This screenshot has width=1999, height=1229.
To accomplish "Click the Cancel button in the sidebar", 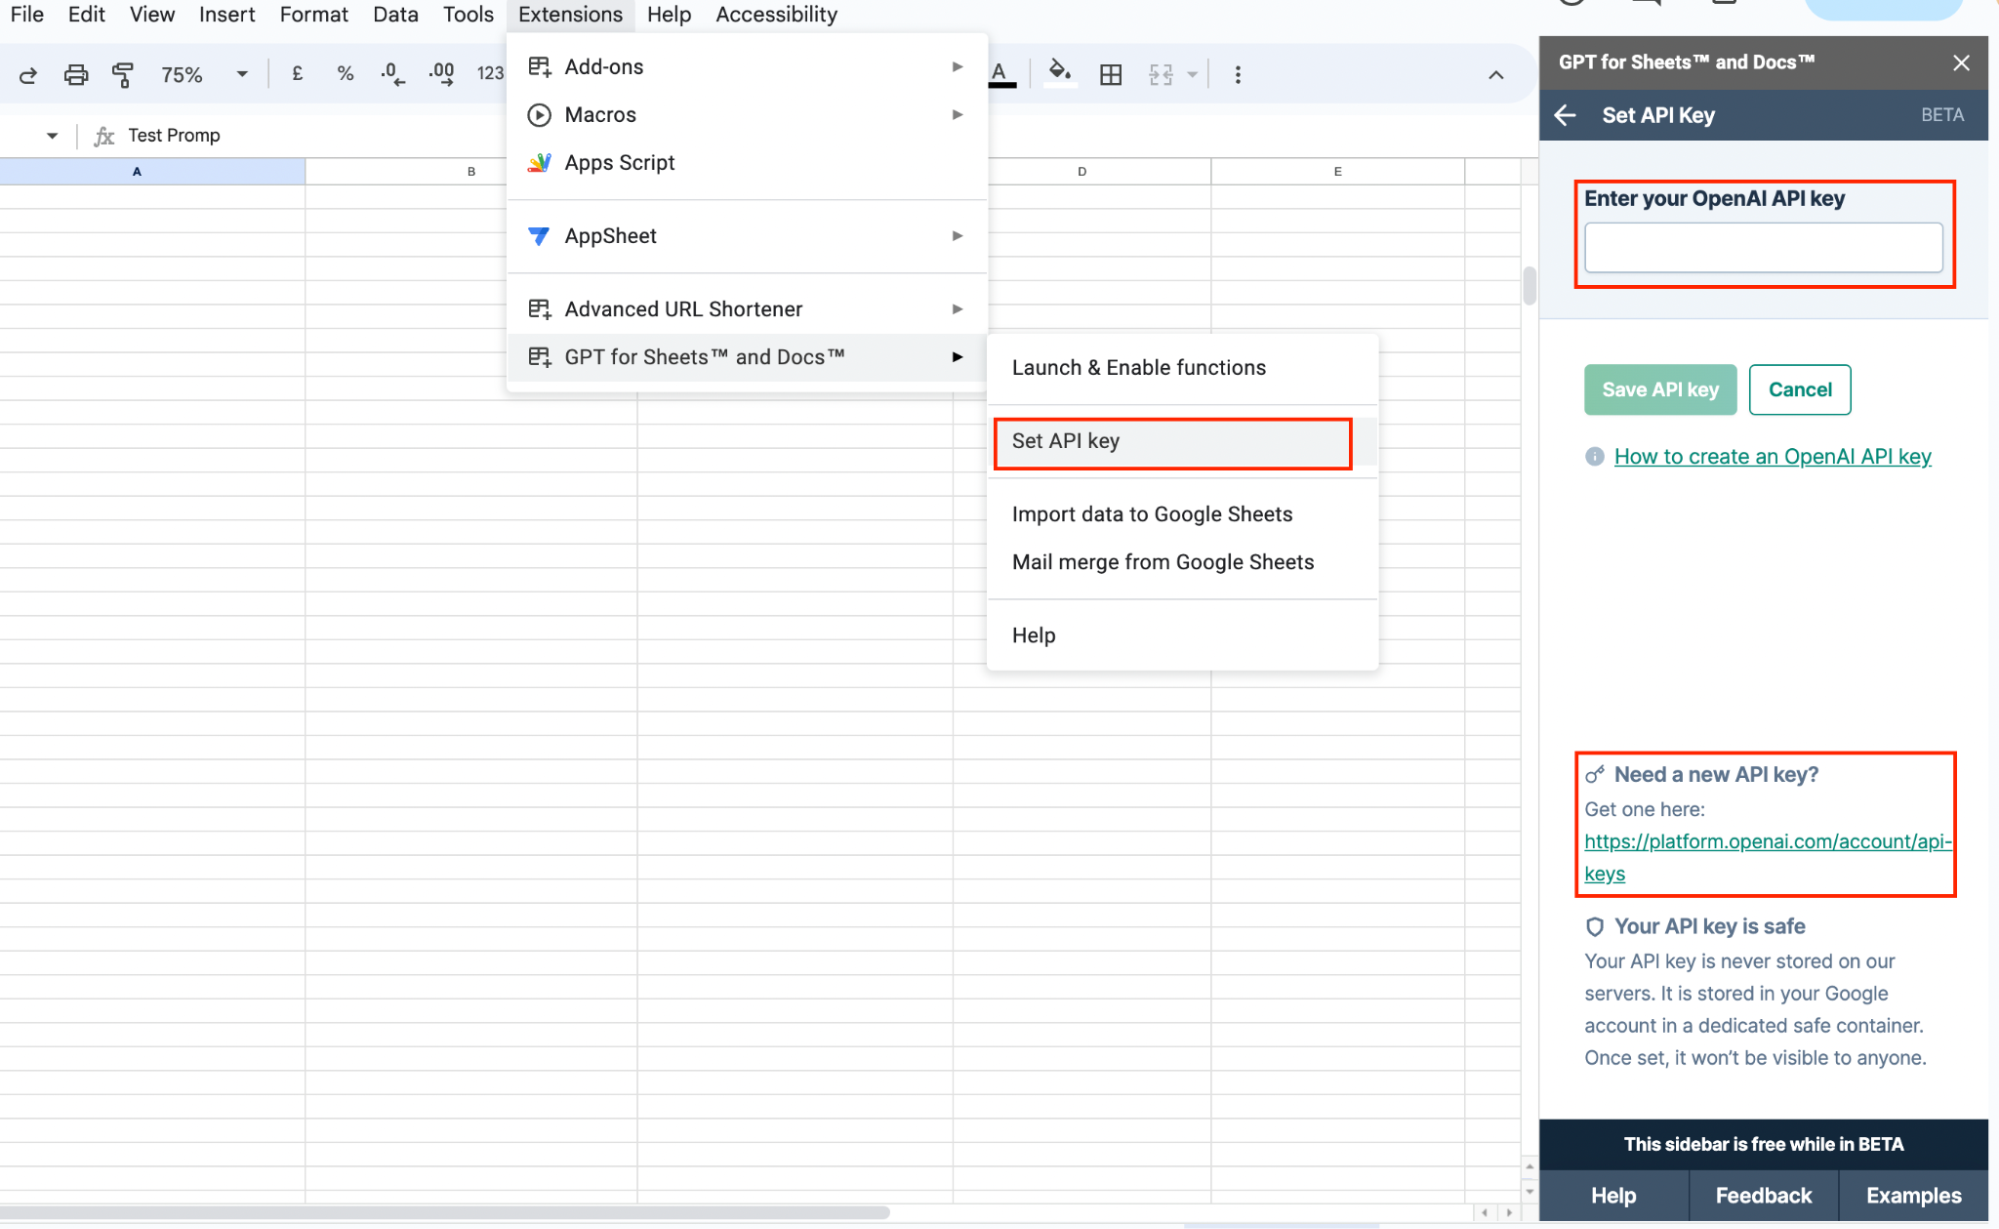I will [1800, 390].
